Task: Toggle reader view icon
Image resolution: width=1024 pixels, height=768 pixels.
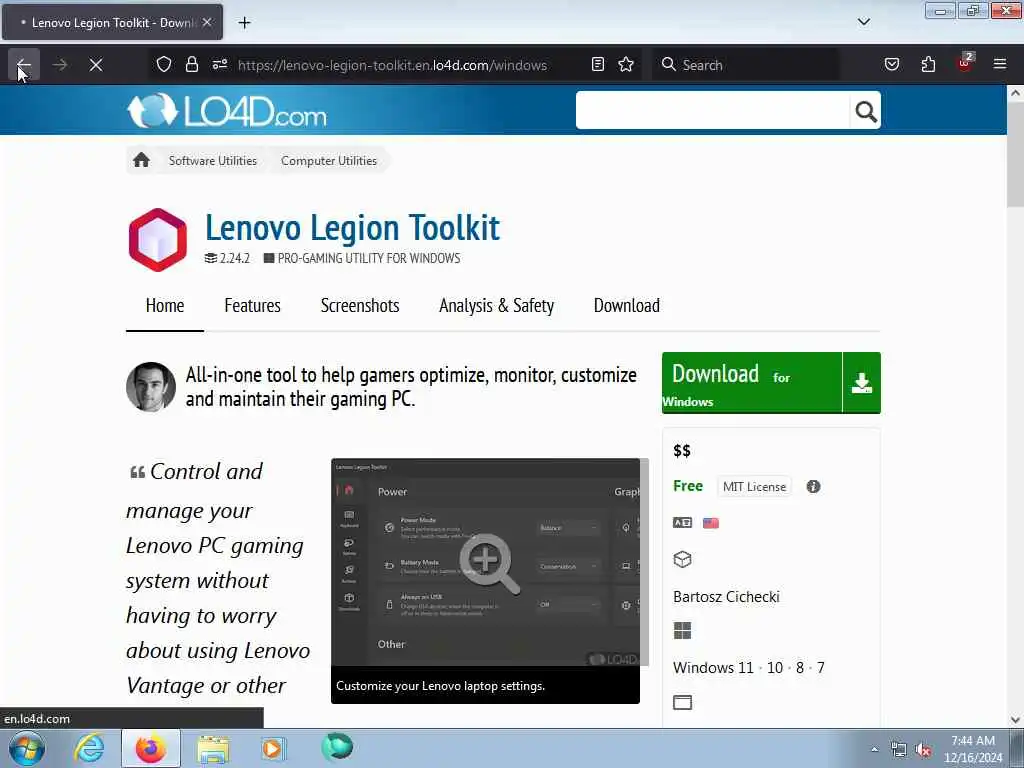Action: click(598, 65)
